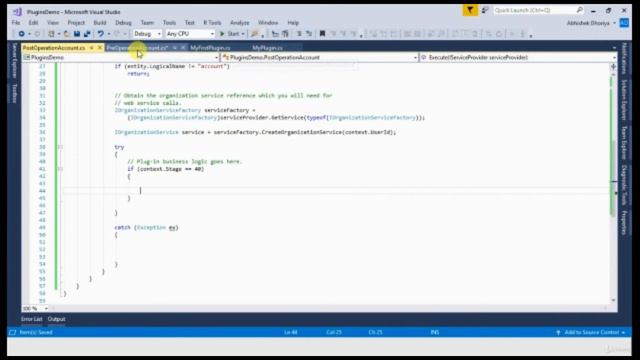640x360 pixels.
Task: Collapse the try block at line 38
Action: tap(60, 147)
